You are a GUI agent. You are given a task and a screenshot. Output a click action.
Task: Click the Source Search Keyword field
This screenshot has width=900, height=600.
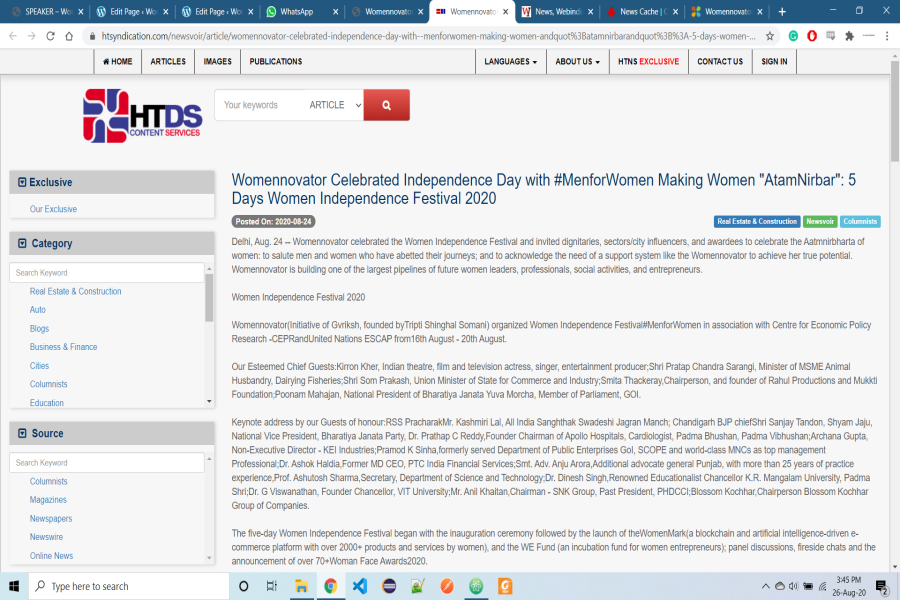click(107, 463)
